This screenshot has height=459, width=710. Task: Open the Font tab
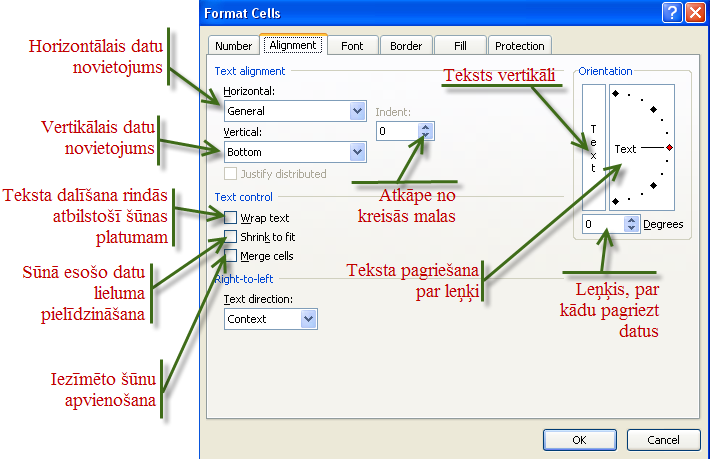pos(352,46)
